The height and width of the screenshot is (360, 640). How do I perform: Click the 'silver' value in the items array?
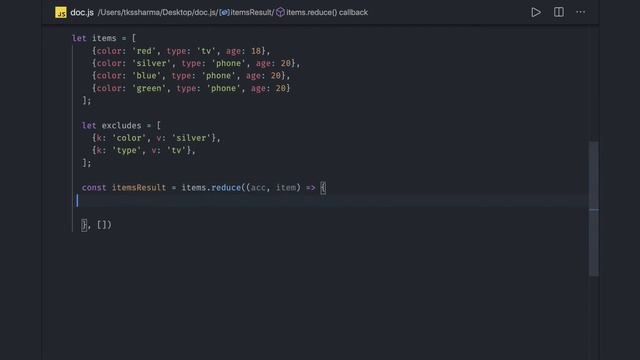pos(151,63)
